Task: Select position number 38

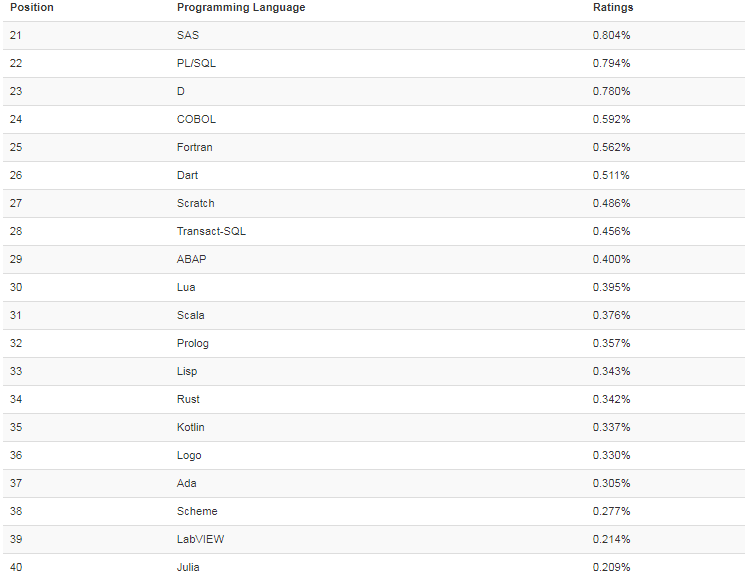Action: click(x=15, y=512)
